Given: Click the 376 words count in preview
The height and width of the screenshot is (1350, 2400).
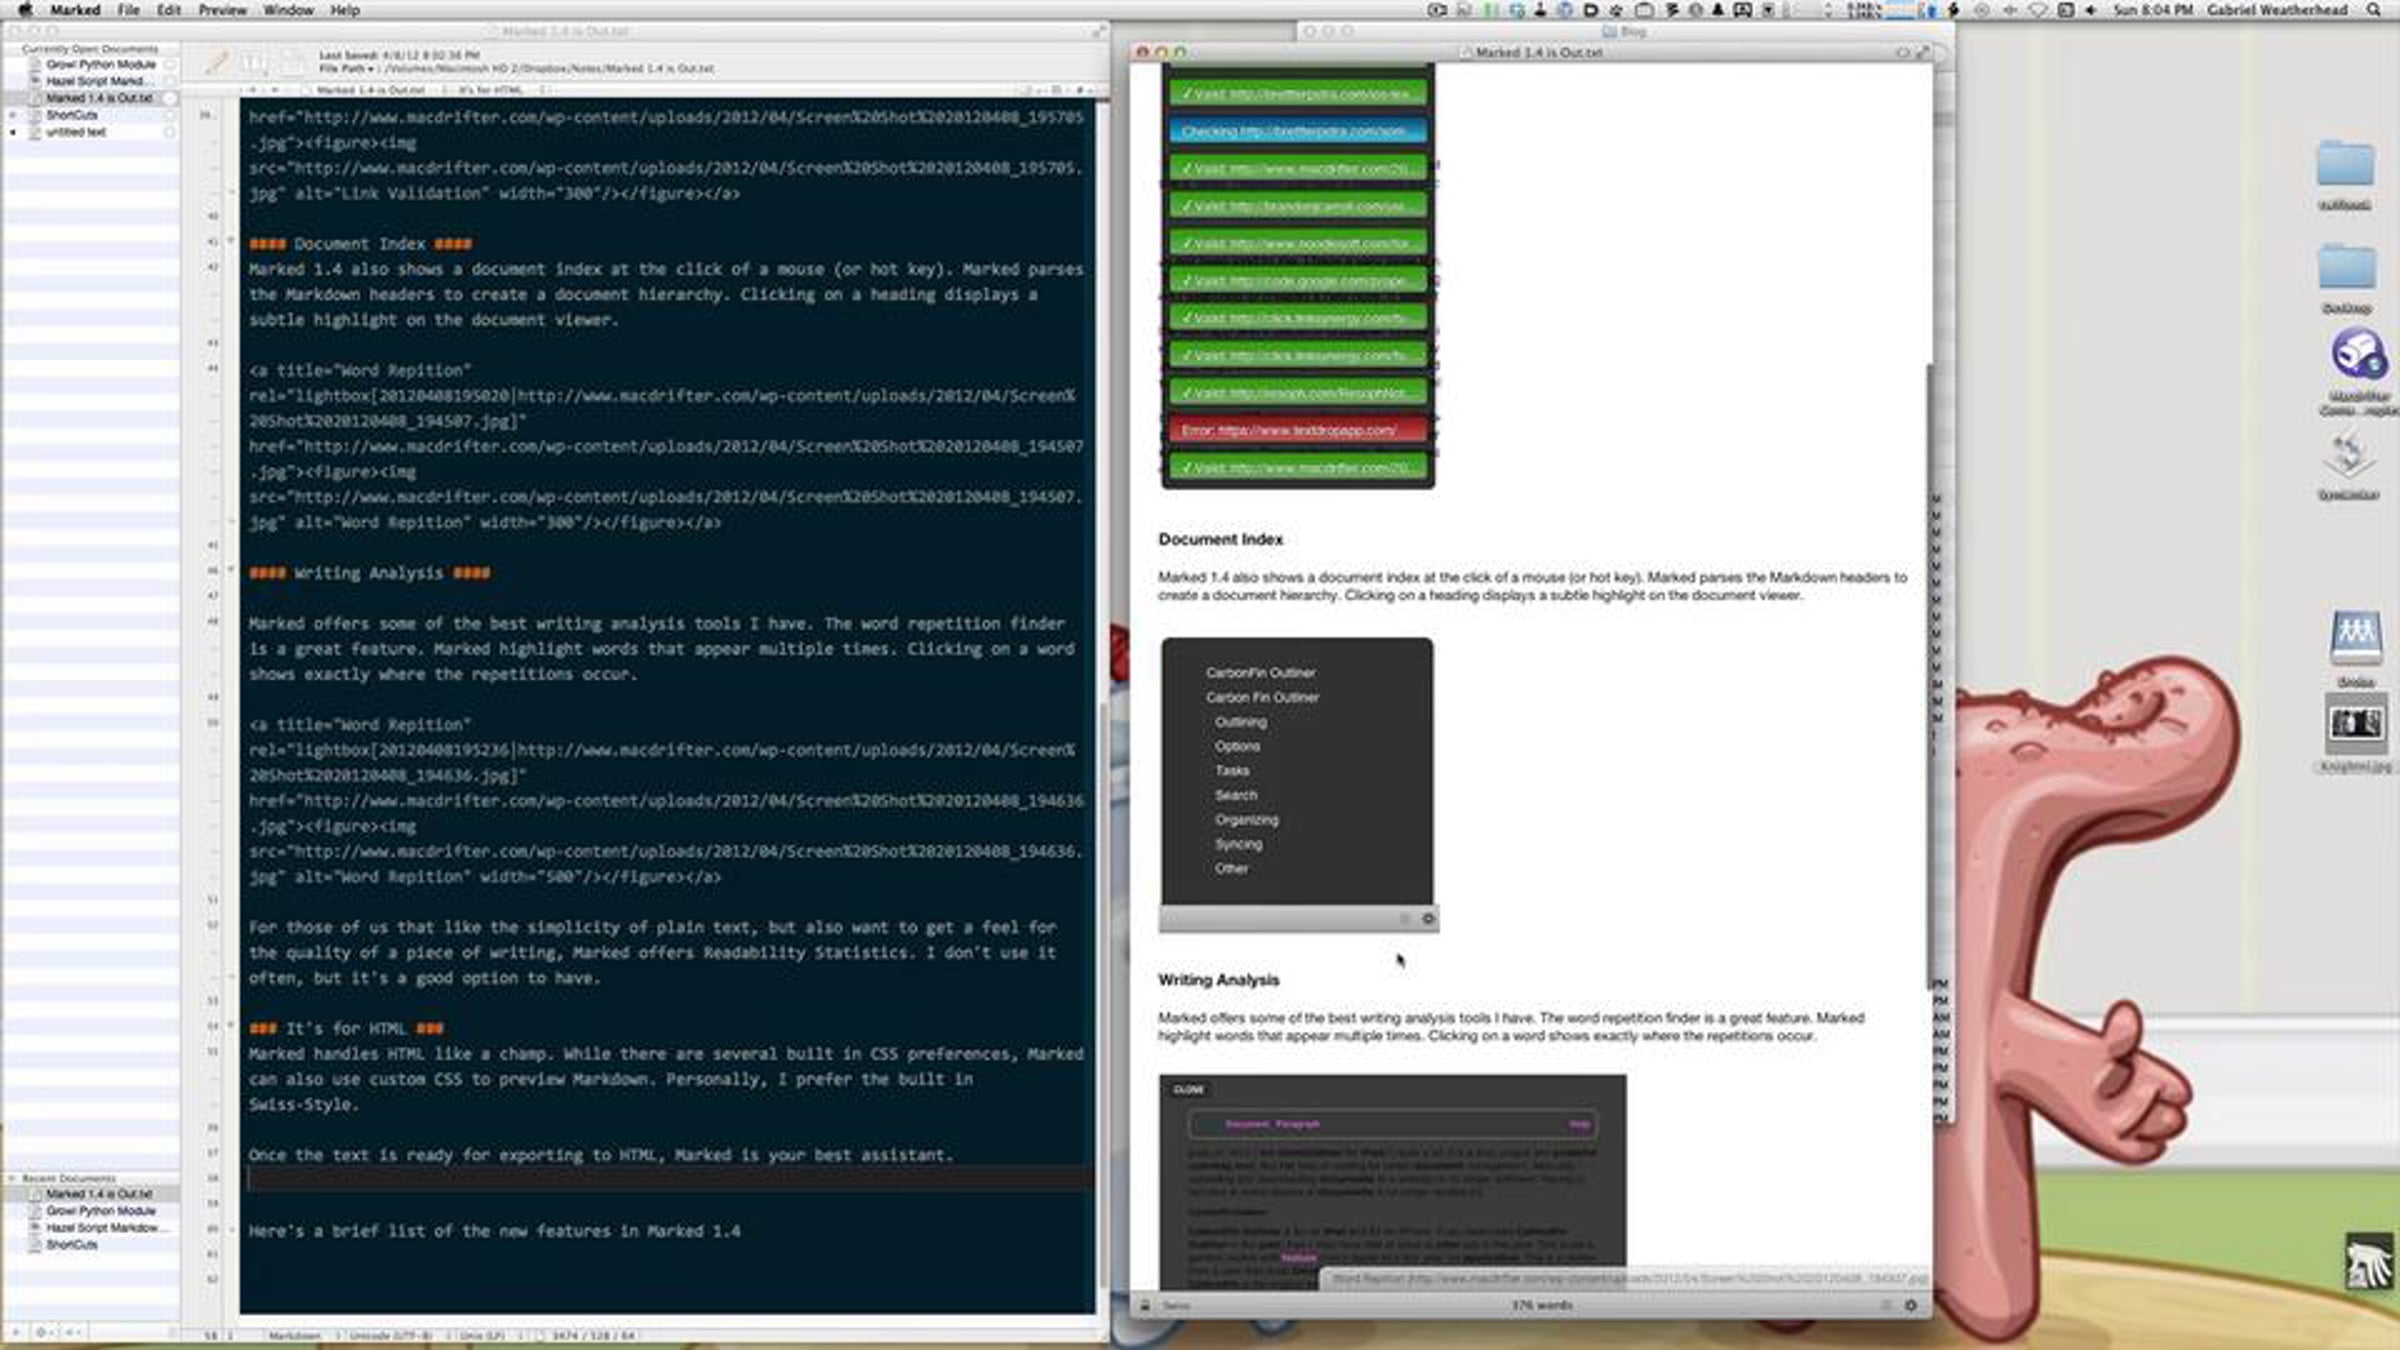Looking at the screenshot, I should (x=1542, y=1305).
